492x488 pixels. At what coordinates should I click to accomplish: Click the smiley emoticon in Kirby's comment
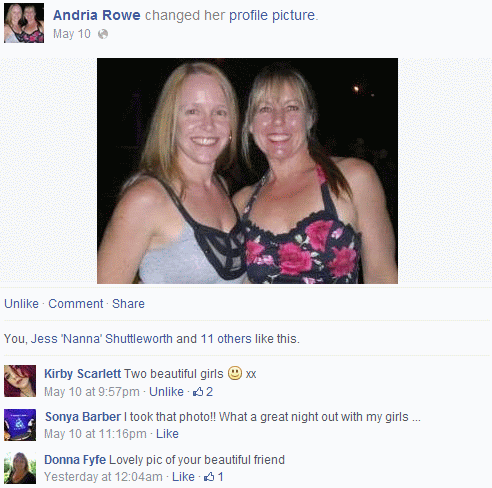point(235,373)
